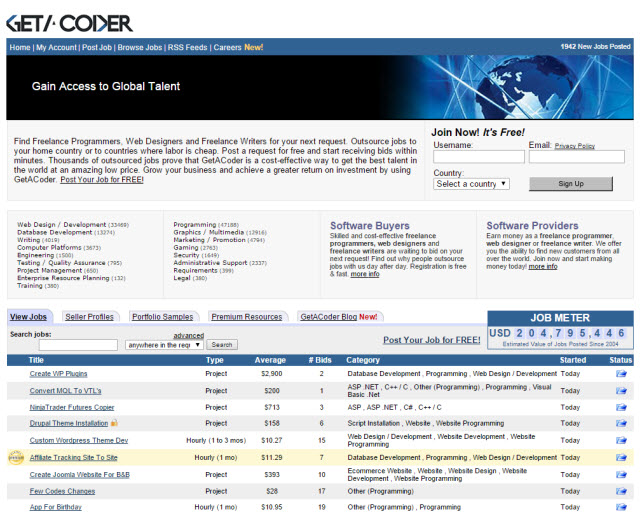This screenshot has width=640, height=515.
Task: Open status icon for Create Joomla Website For B&B
Action: coord(621,475)
